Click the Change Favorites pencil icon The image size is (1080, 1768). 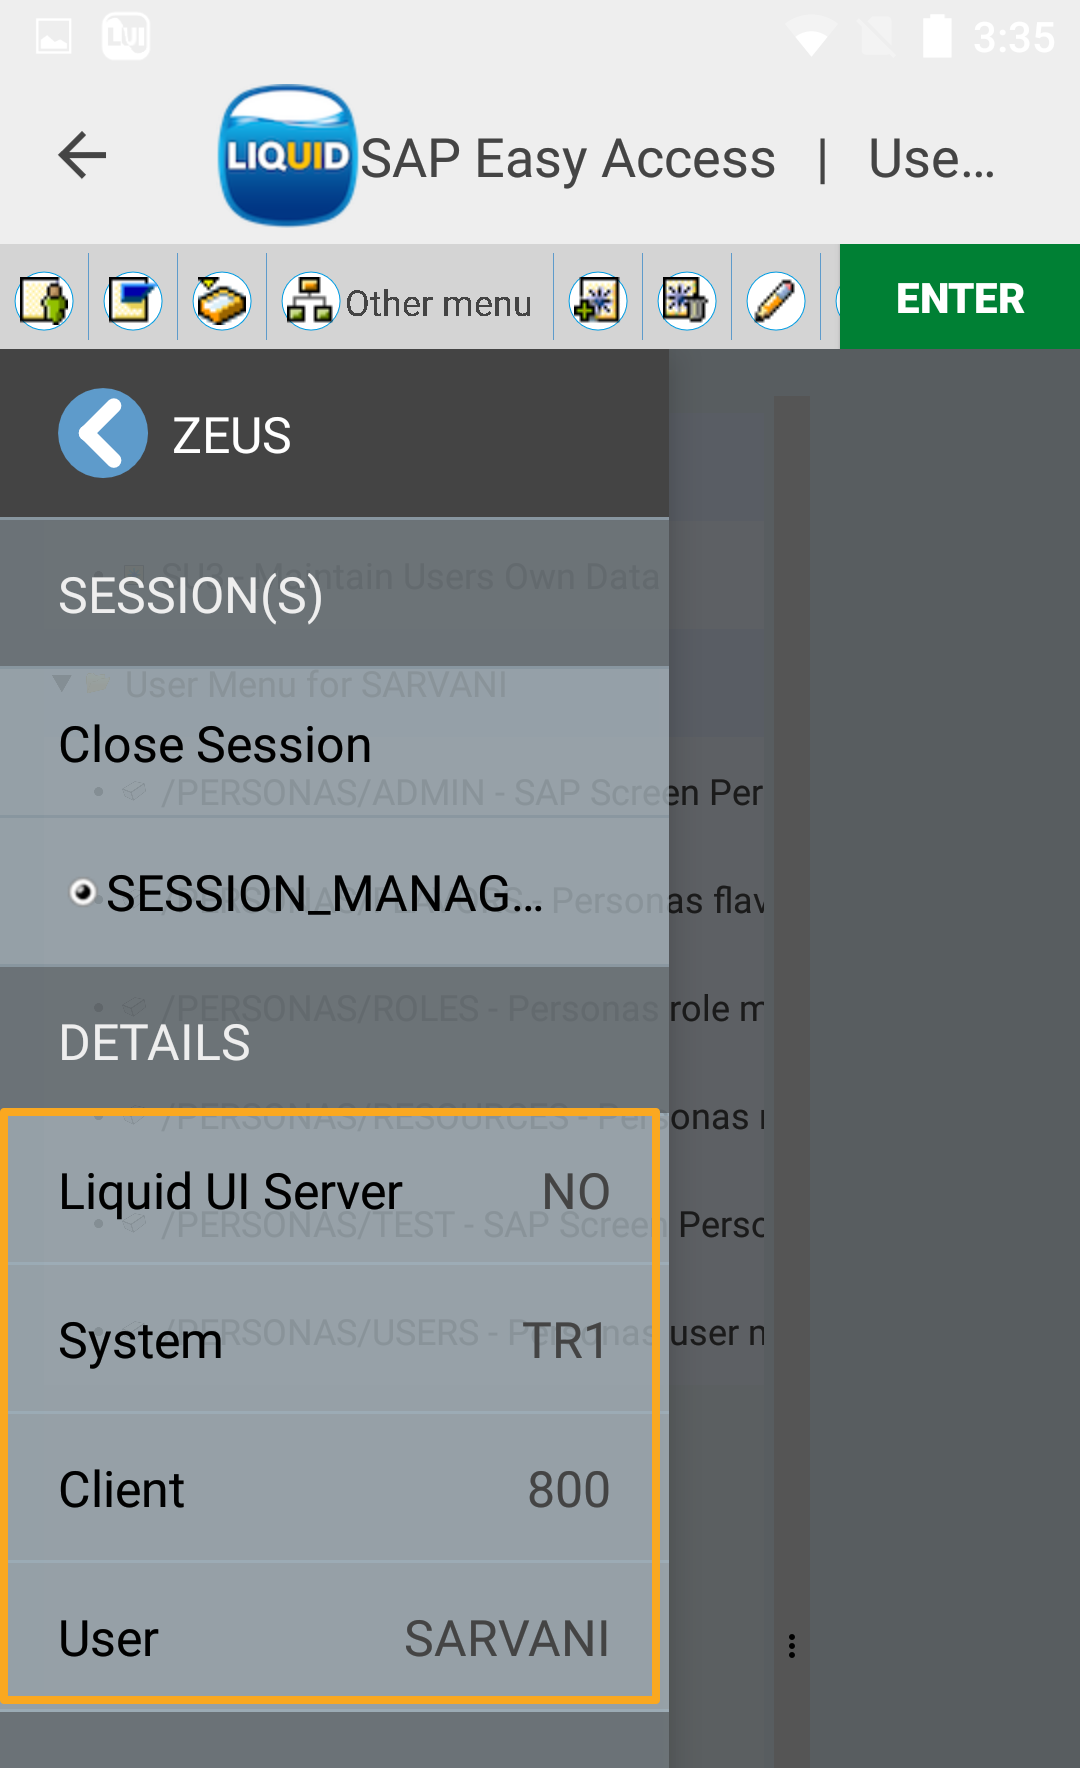coord(776,300)
